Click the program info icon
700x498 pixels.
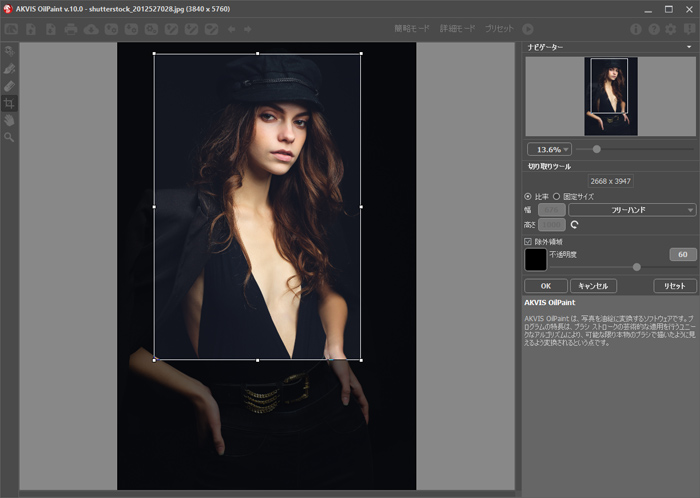[x=637, y=29]
